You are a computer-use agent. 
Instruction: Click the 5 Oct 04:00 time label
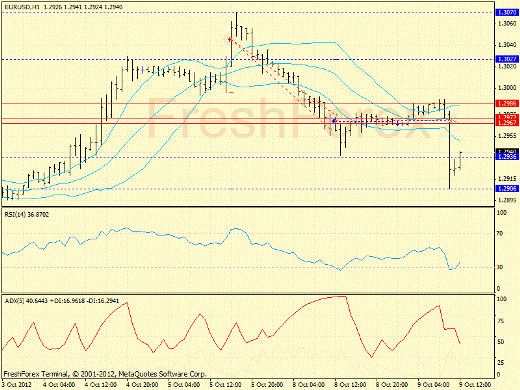184,384
